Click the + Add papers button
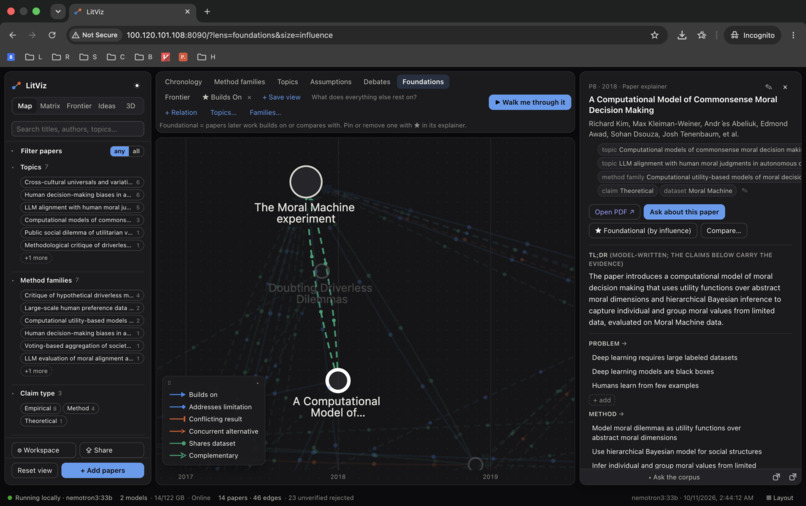 pos(103,471)
